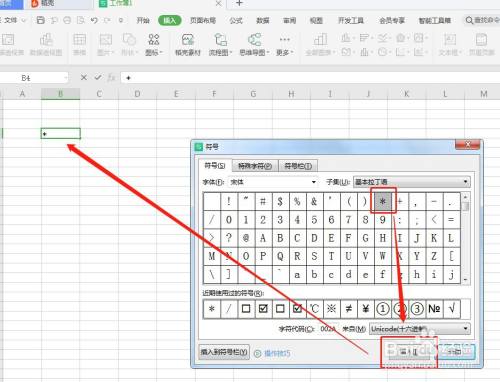Click the 更多 three-dots ribbon item

coord(284,44)
